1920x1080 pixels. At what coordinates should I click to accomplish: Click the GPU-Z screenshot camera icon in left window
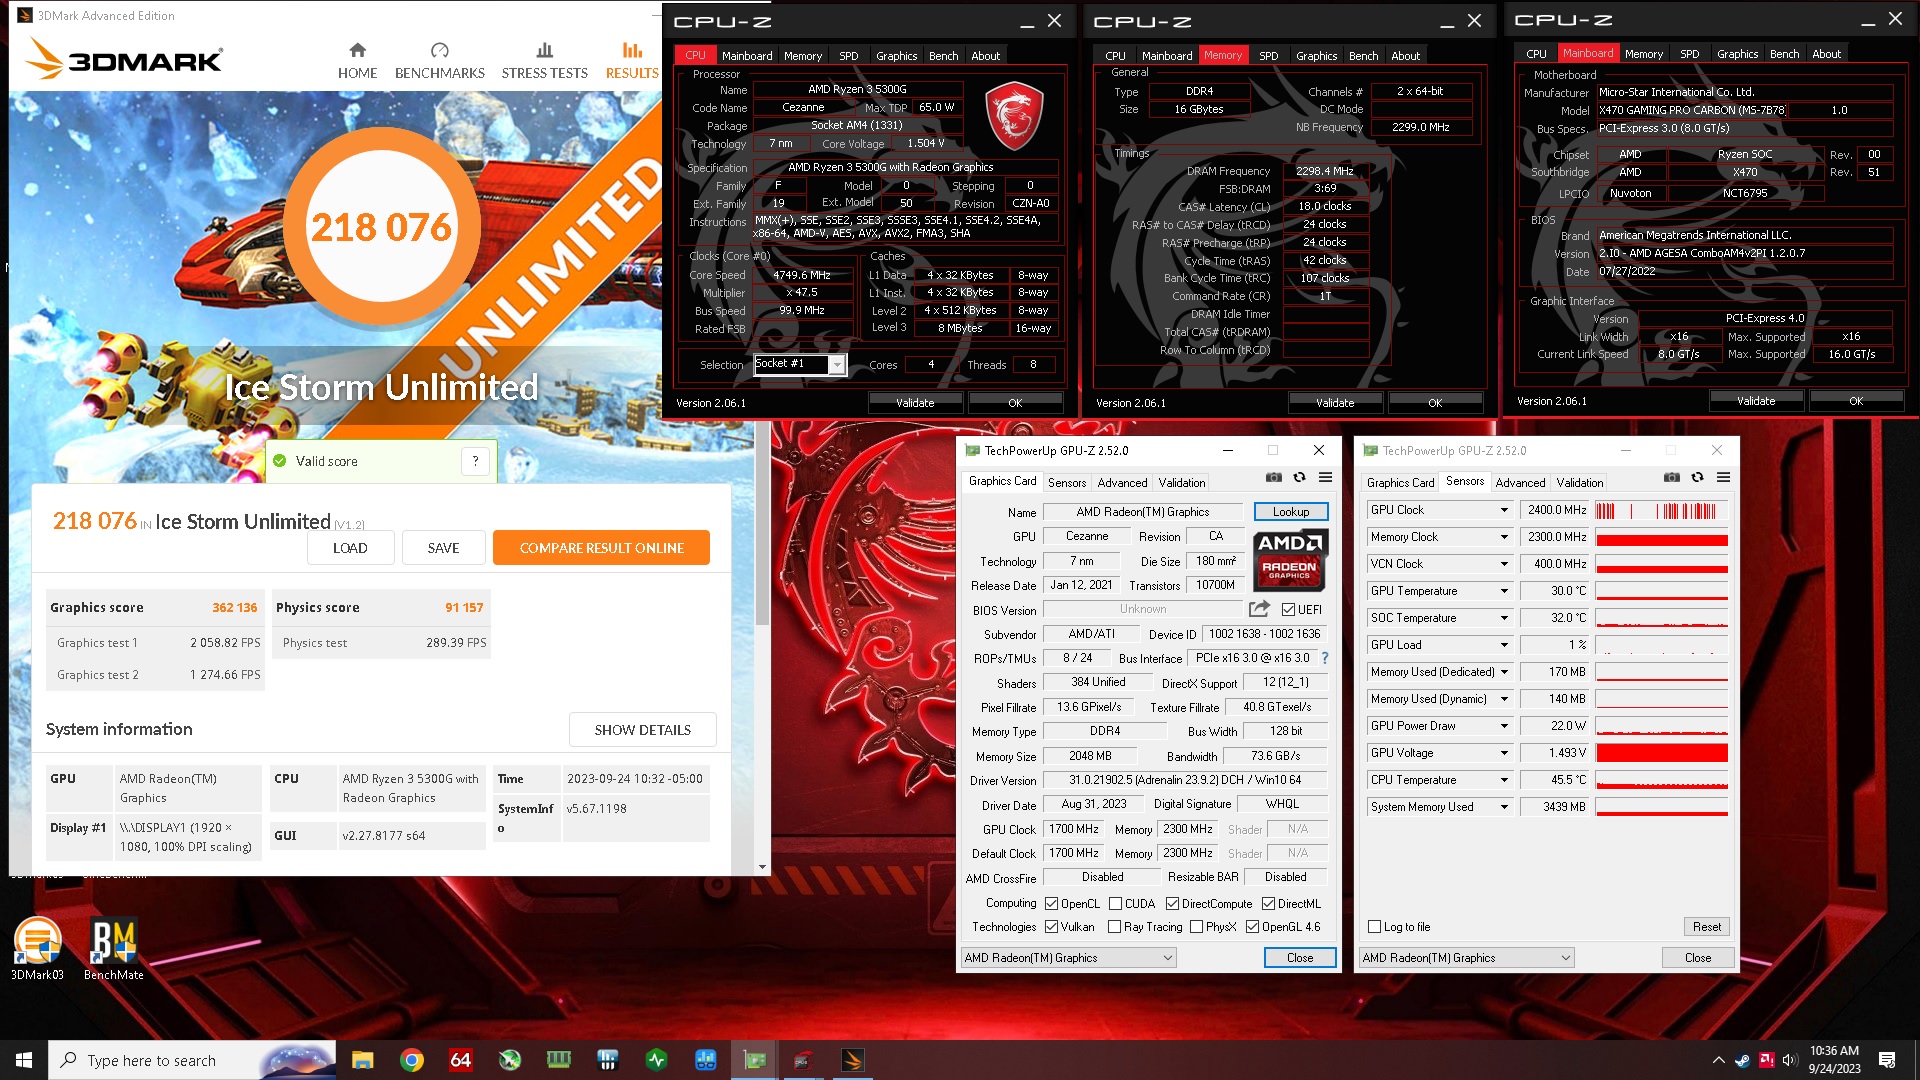coord(1273,478)
